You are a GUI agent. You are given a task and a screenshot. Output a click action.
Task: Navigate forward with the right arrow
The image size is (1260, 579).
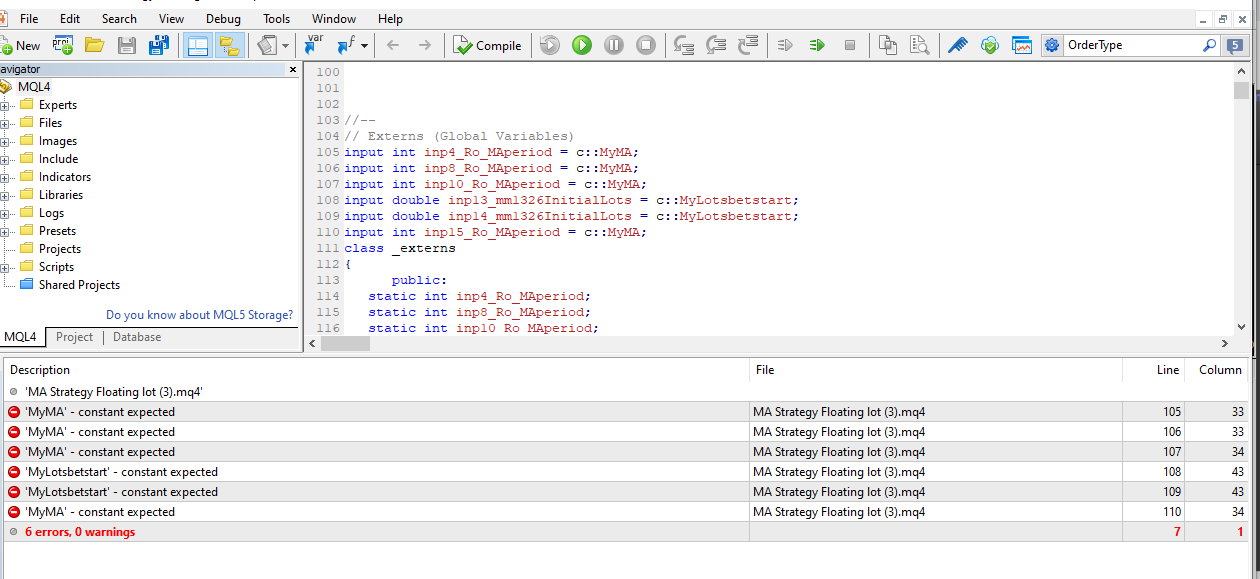tap(425, 45)
